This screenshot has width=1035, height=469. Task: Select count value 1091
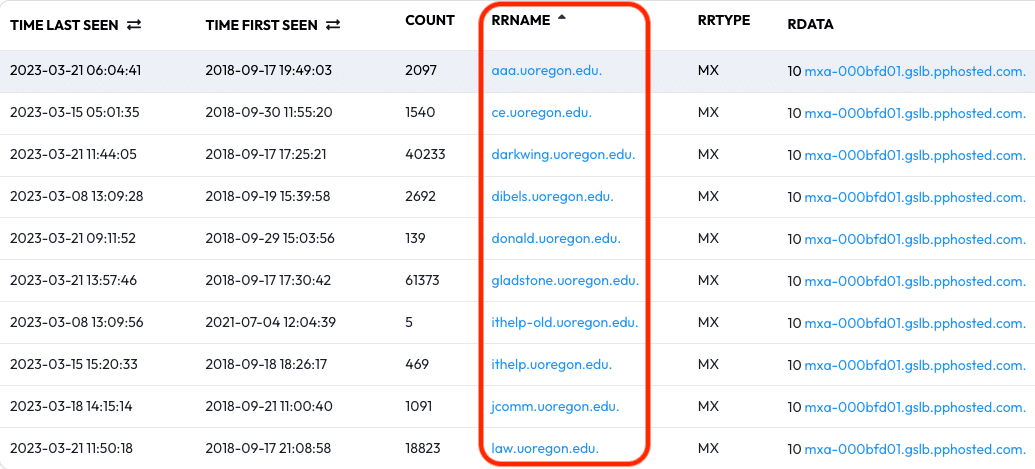[418, 406]
